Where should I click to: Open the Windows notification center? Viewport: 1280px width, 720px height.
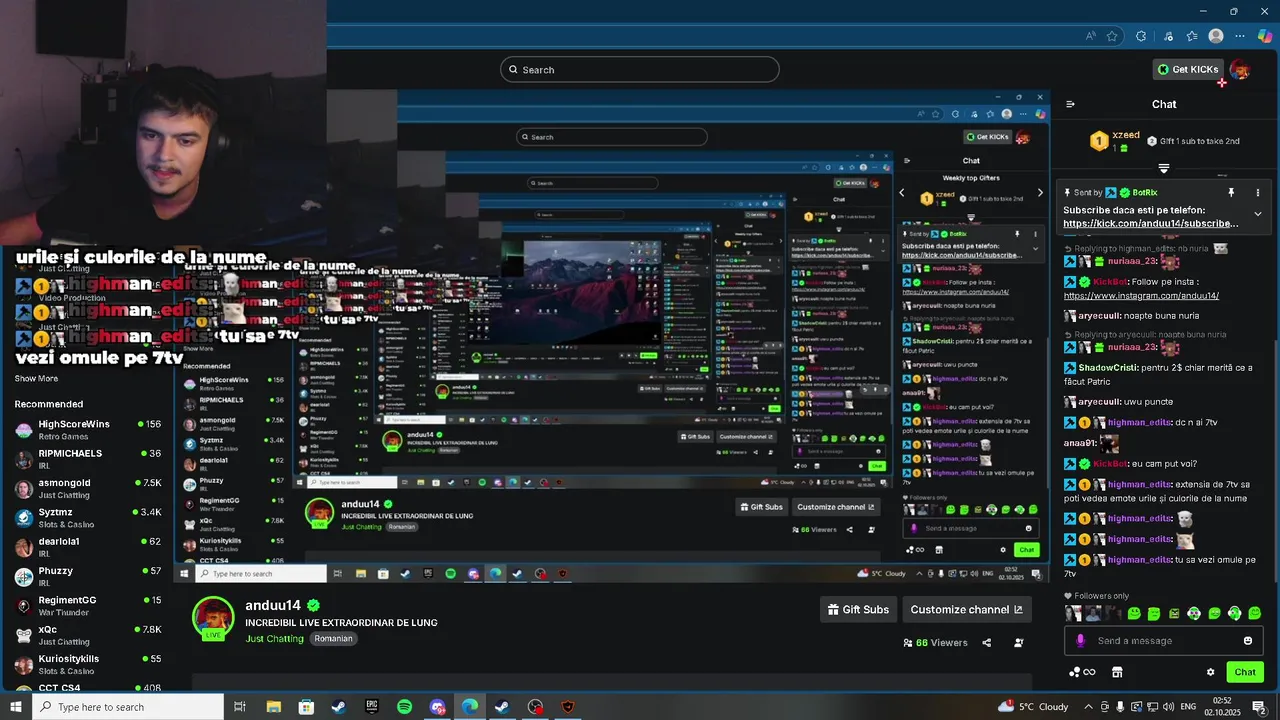click(x=1259, y=707)
